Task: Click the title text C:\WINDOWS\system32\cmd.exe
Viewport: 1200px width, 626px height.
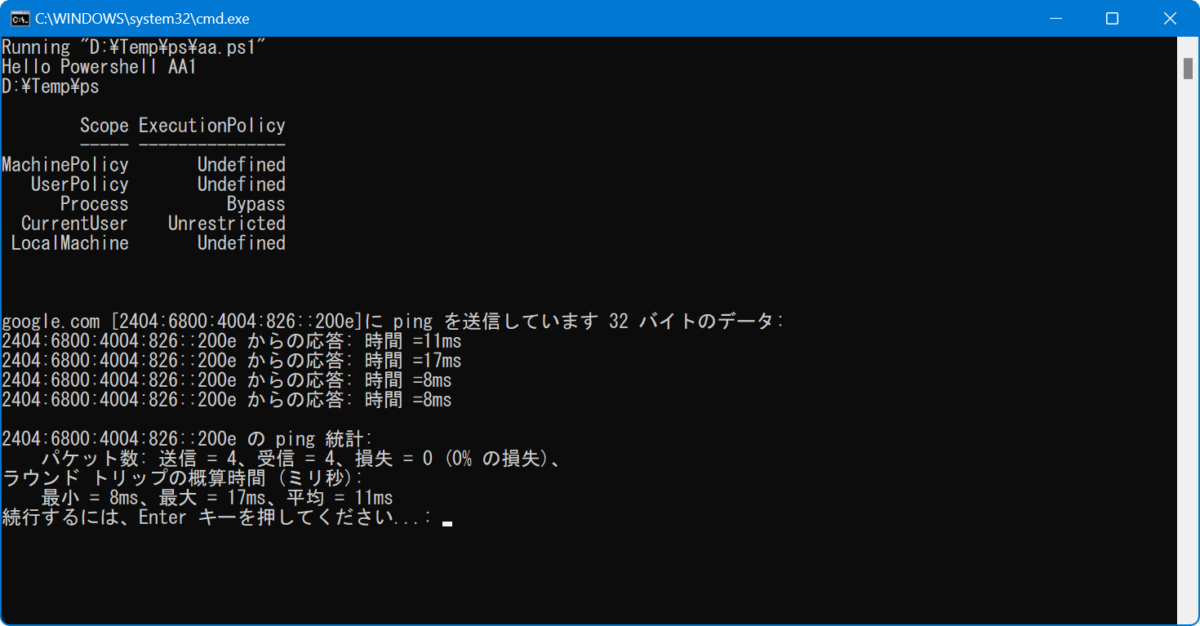Action: tap(142, 18)
